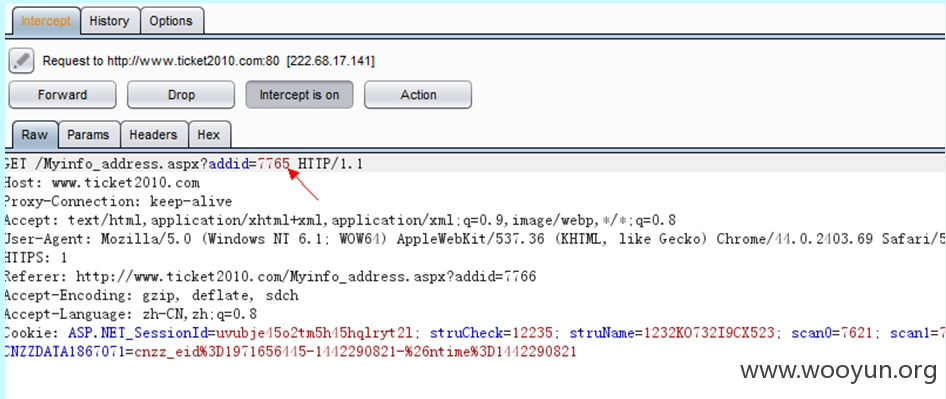Click the Accept-Language: zh-CN header line
The height and width of the screenshot is (399, 946).
130,314
